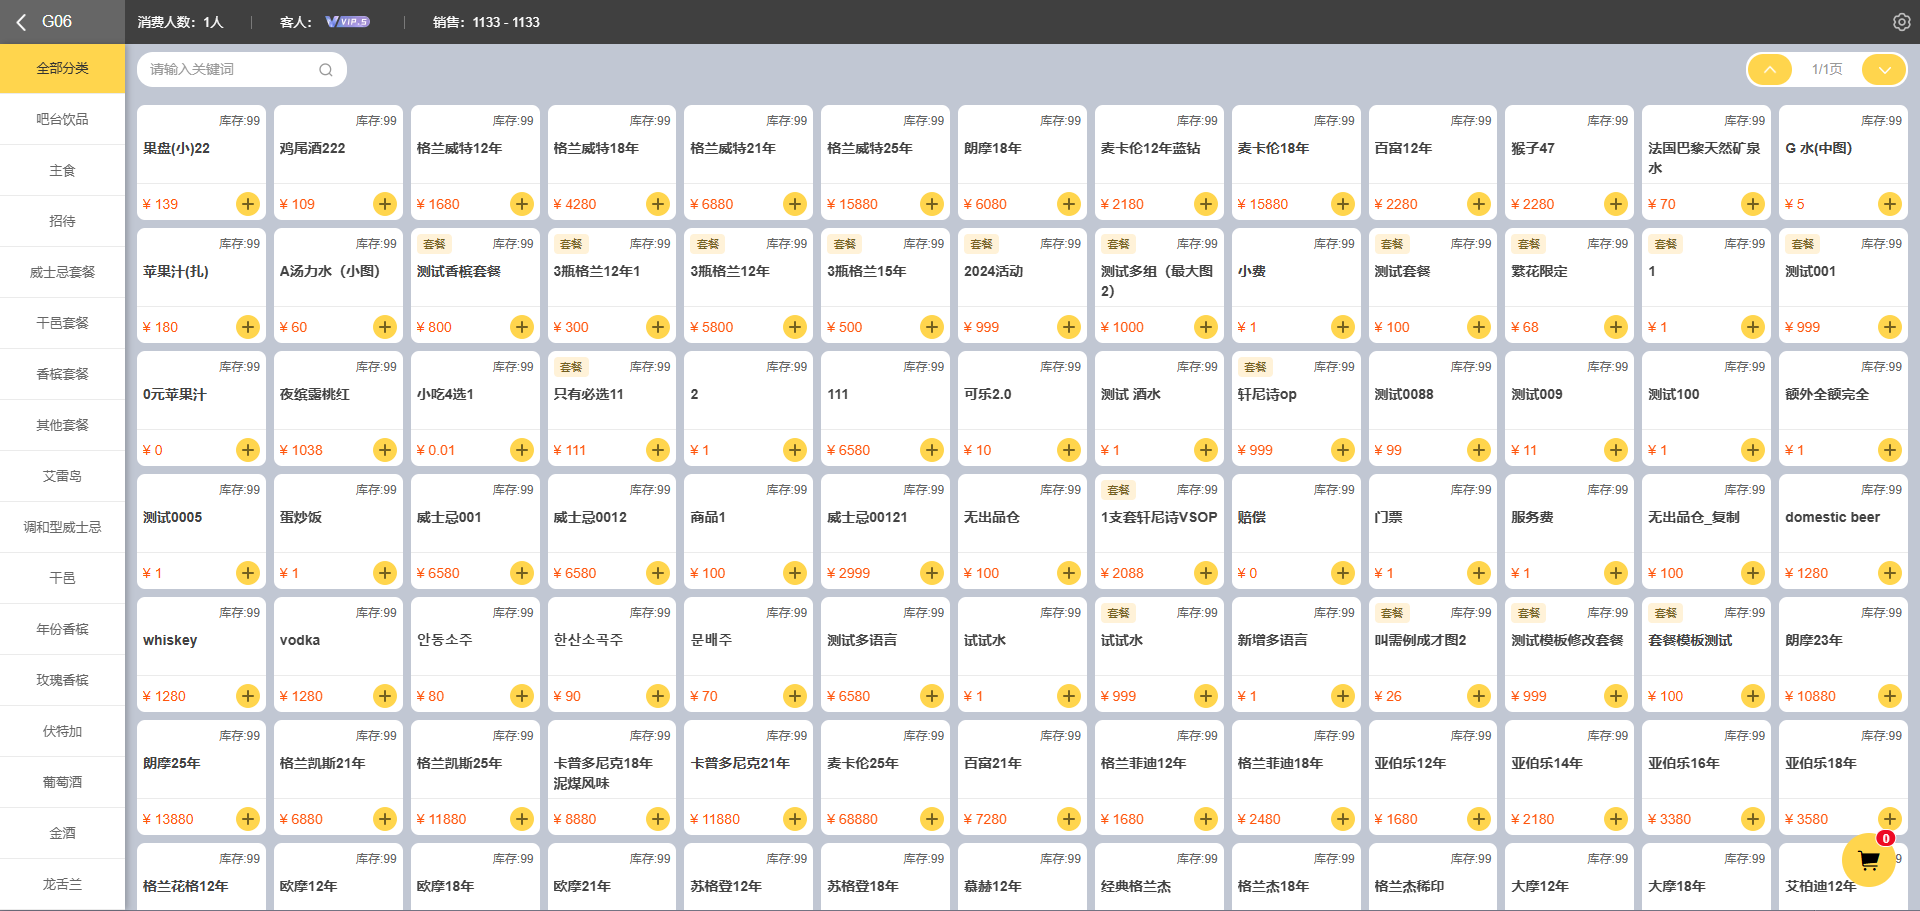Click 格兰菲迪18年 product name

1280,763
